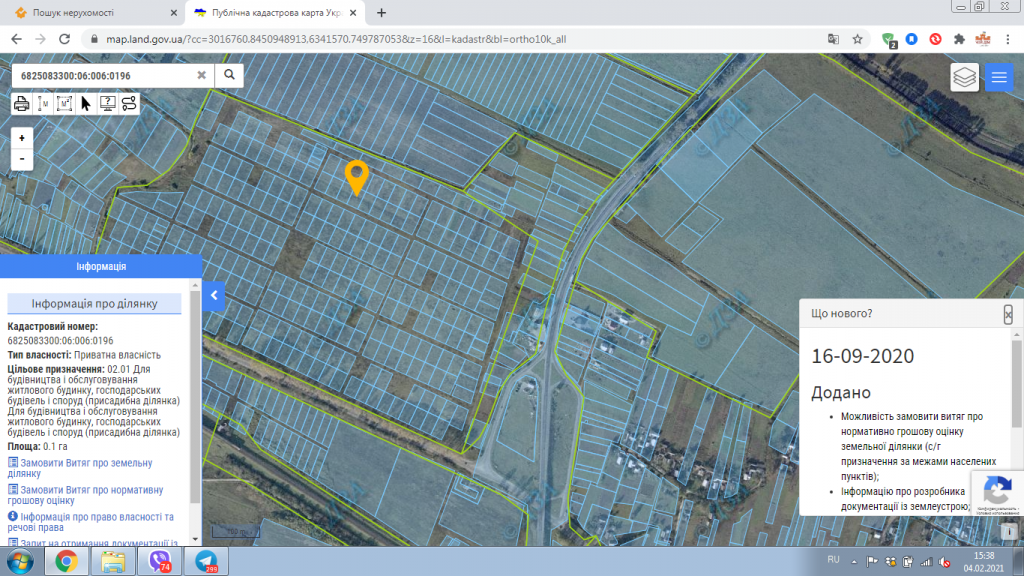Image resolution: width=1024 pixels, height=576 pixels.
Task: Open Інформація про право власності link
Action: coord(96,521)
